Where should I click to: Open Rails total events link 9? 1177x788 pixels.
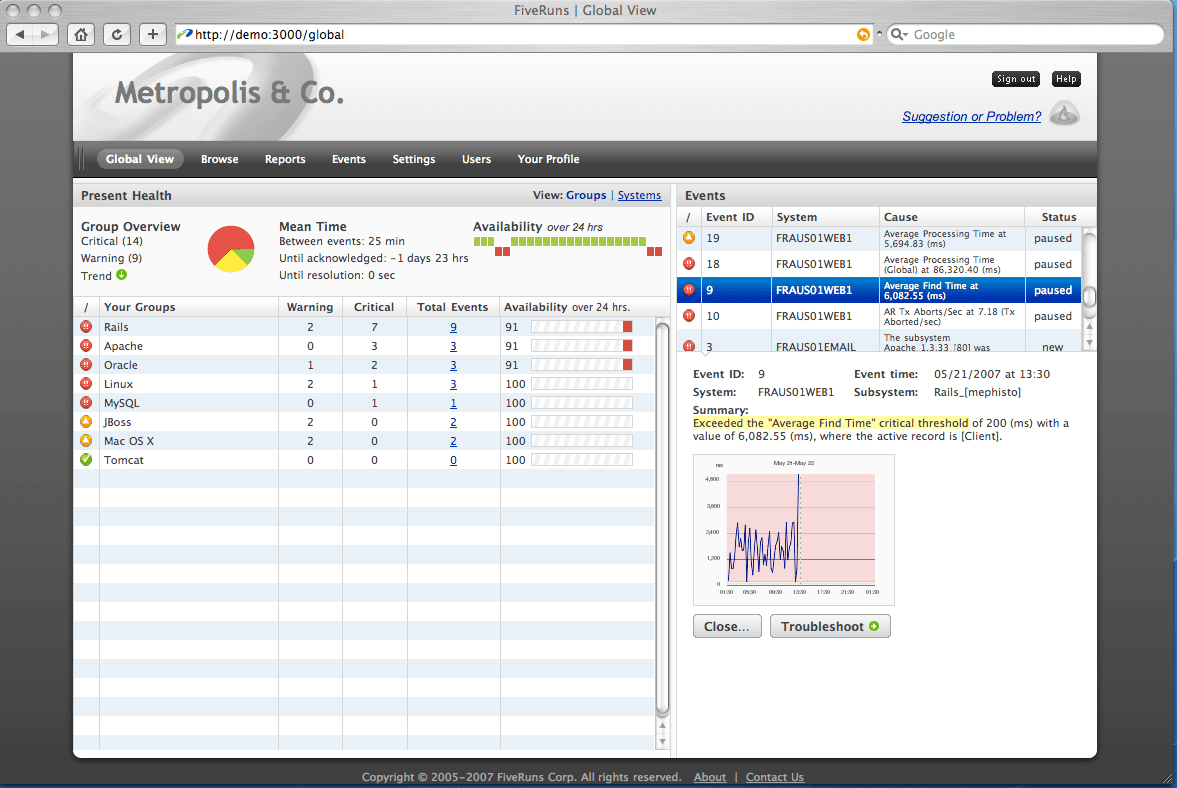click(x=453, y=327)
